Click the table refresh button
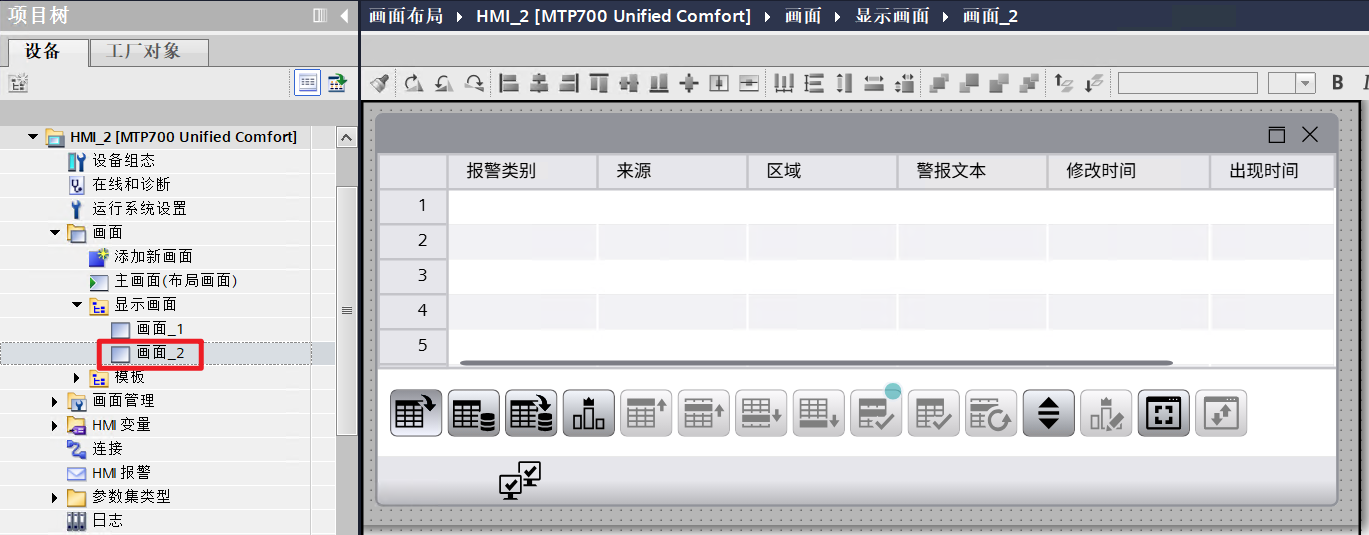The image size is (1369, 535). click(x=991, y=413)
